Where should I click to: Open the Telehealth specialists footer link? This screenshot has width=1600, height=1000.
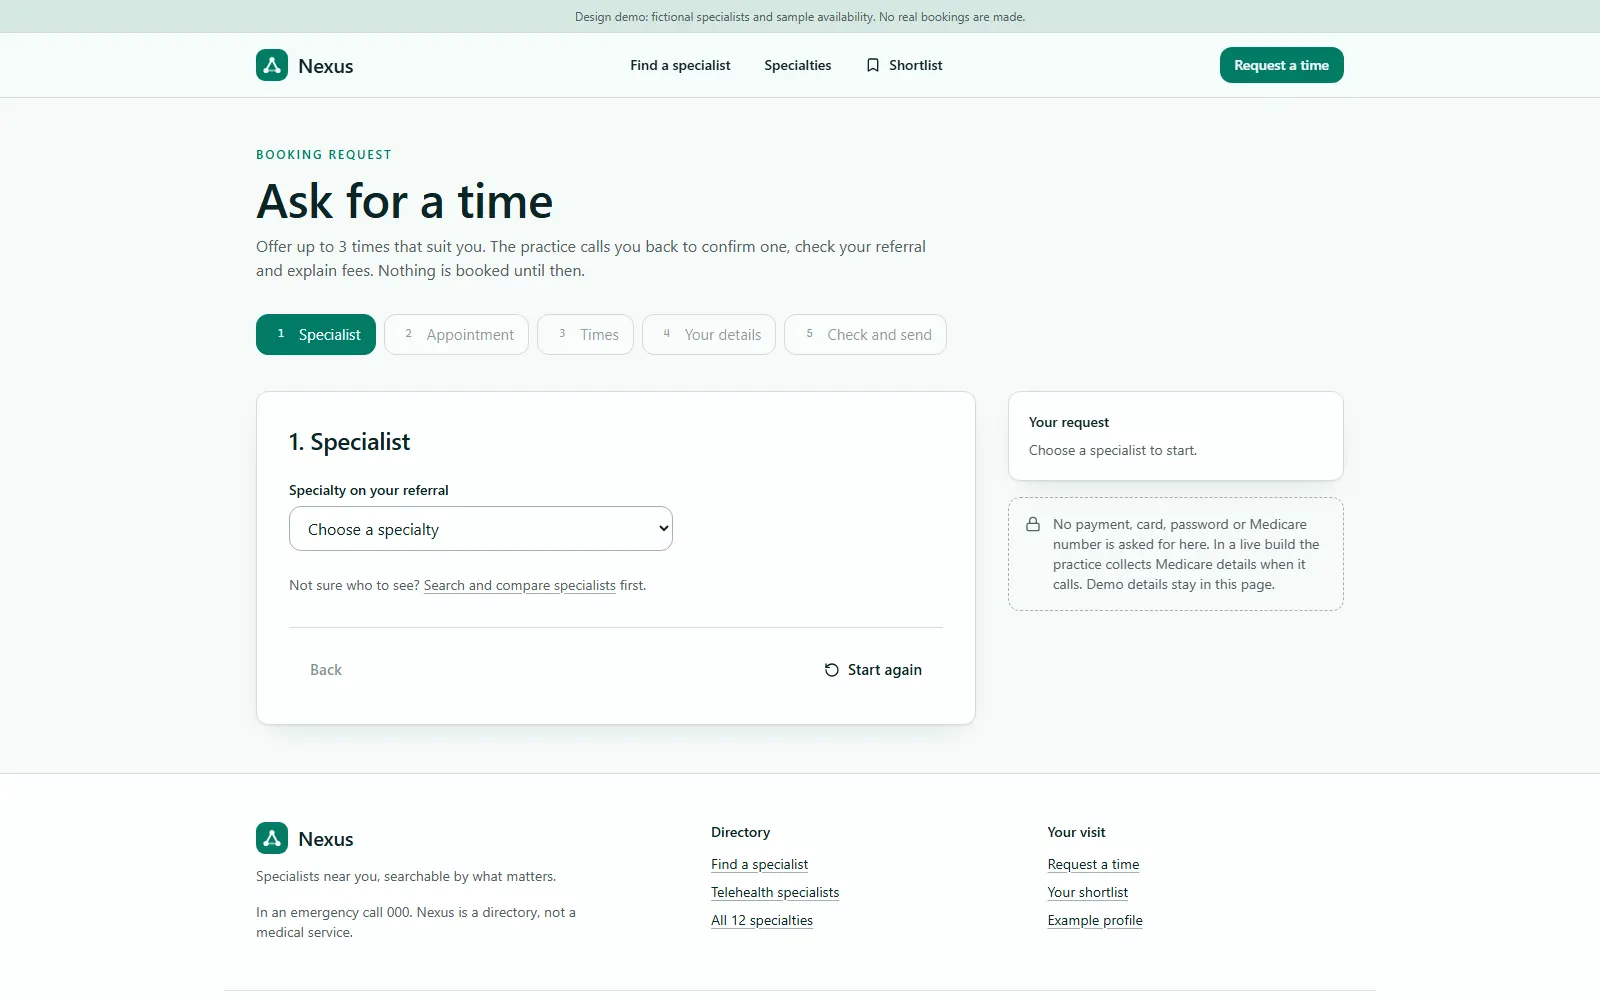click(775, 893)
